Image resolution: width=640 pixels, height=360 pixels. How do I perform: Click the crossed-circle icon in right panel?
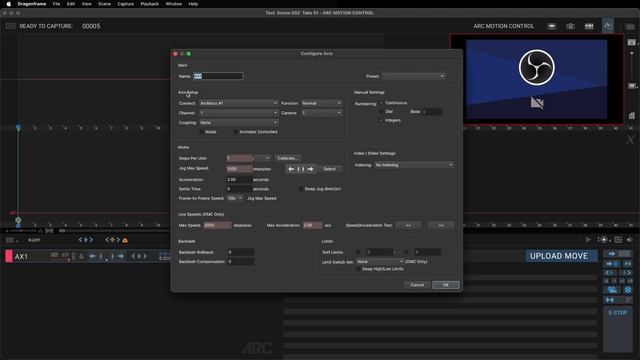(628, 290)
